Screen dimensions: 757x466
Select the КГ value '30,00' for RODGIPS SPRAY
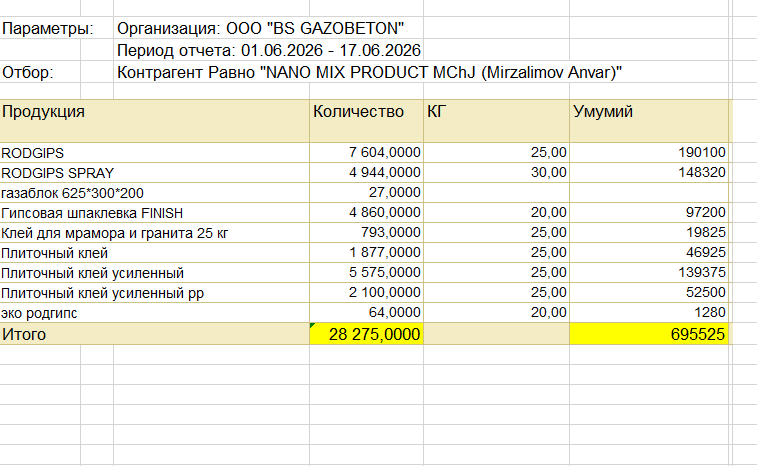pyautogui.click(x=496, y=173)
